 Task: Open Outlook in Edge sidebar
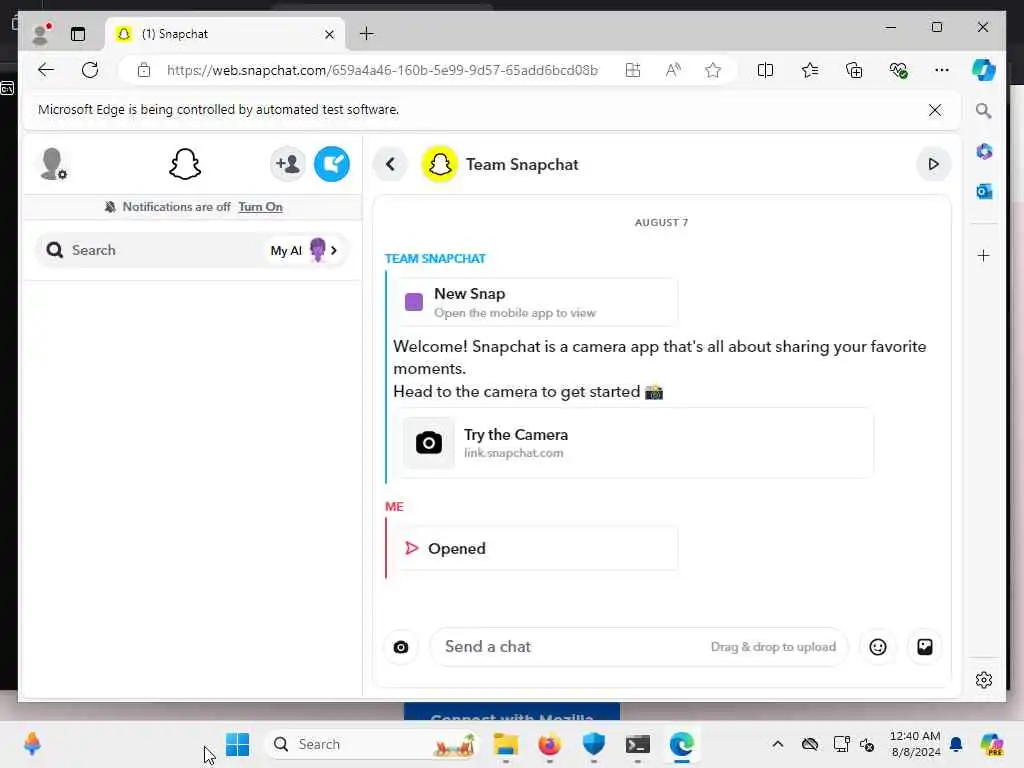tap(984, 191)
